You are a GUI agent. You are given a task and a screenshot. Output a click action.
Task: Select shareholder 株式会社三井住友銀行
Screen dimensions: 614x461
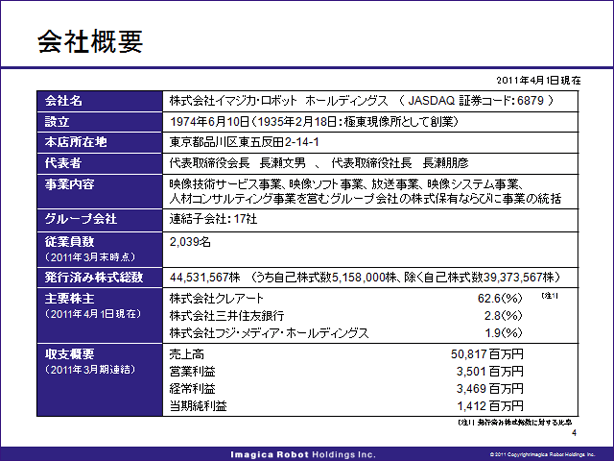227,316
